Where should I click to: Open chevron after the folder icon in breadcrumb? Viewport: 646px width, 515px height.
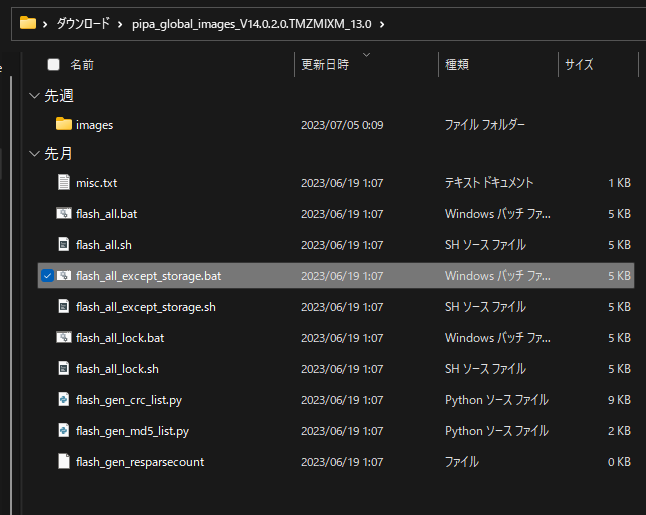(x=45, y=24)
